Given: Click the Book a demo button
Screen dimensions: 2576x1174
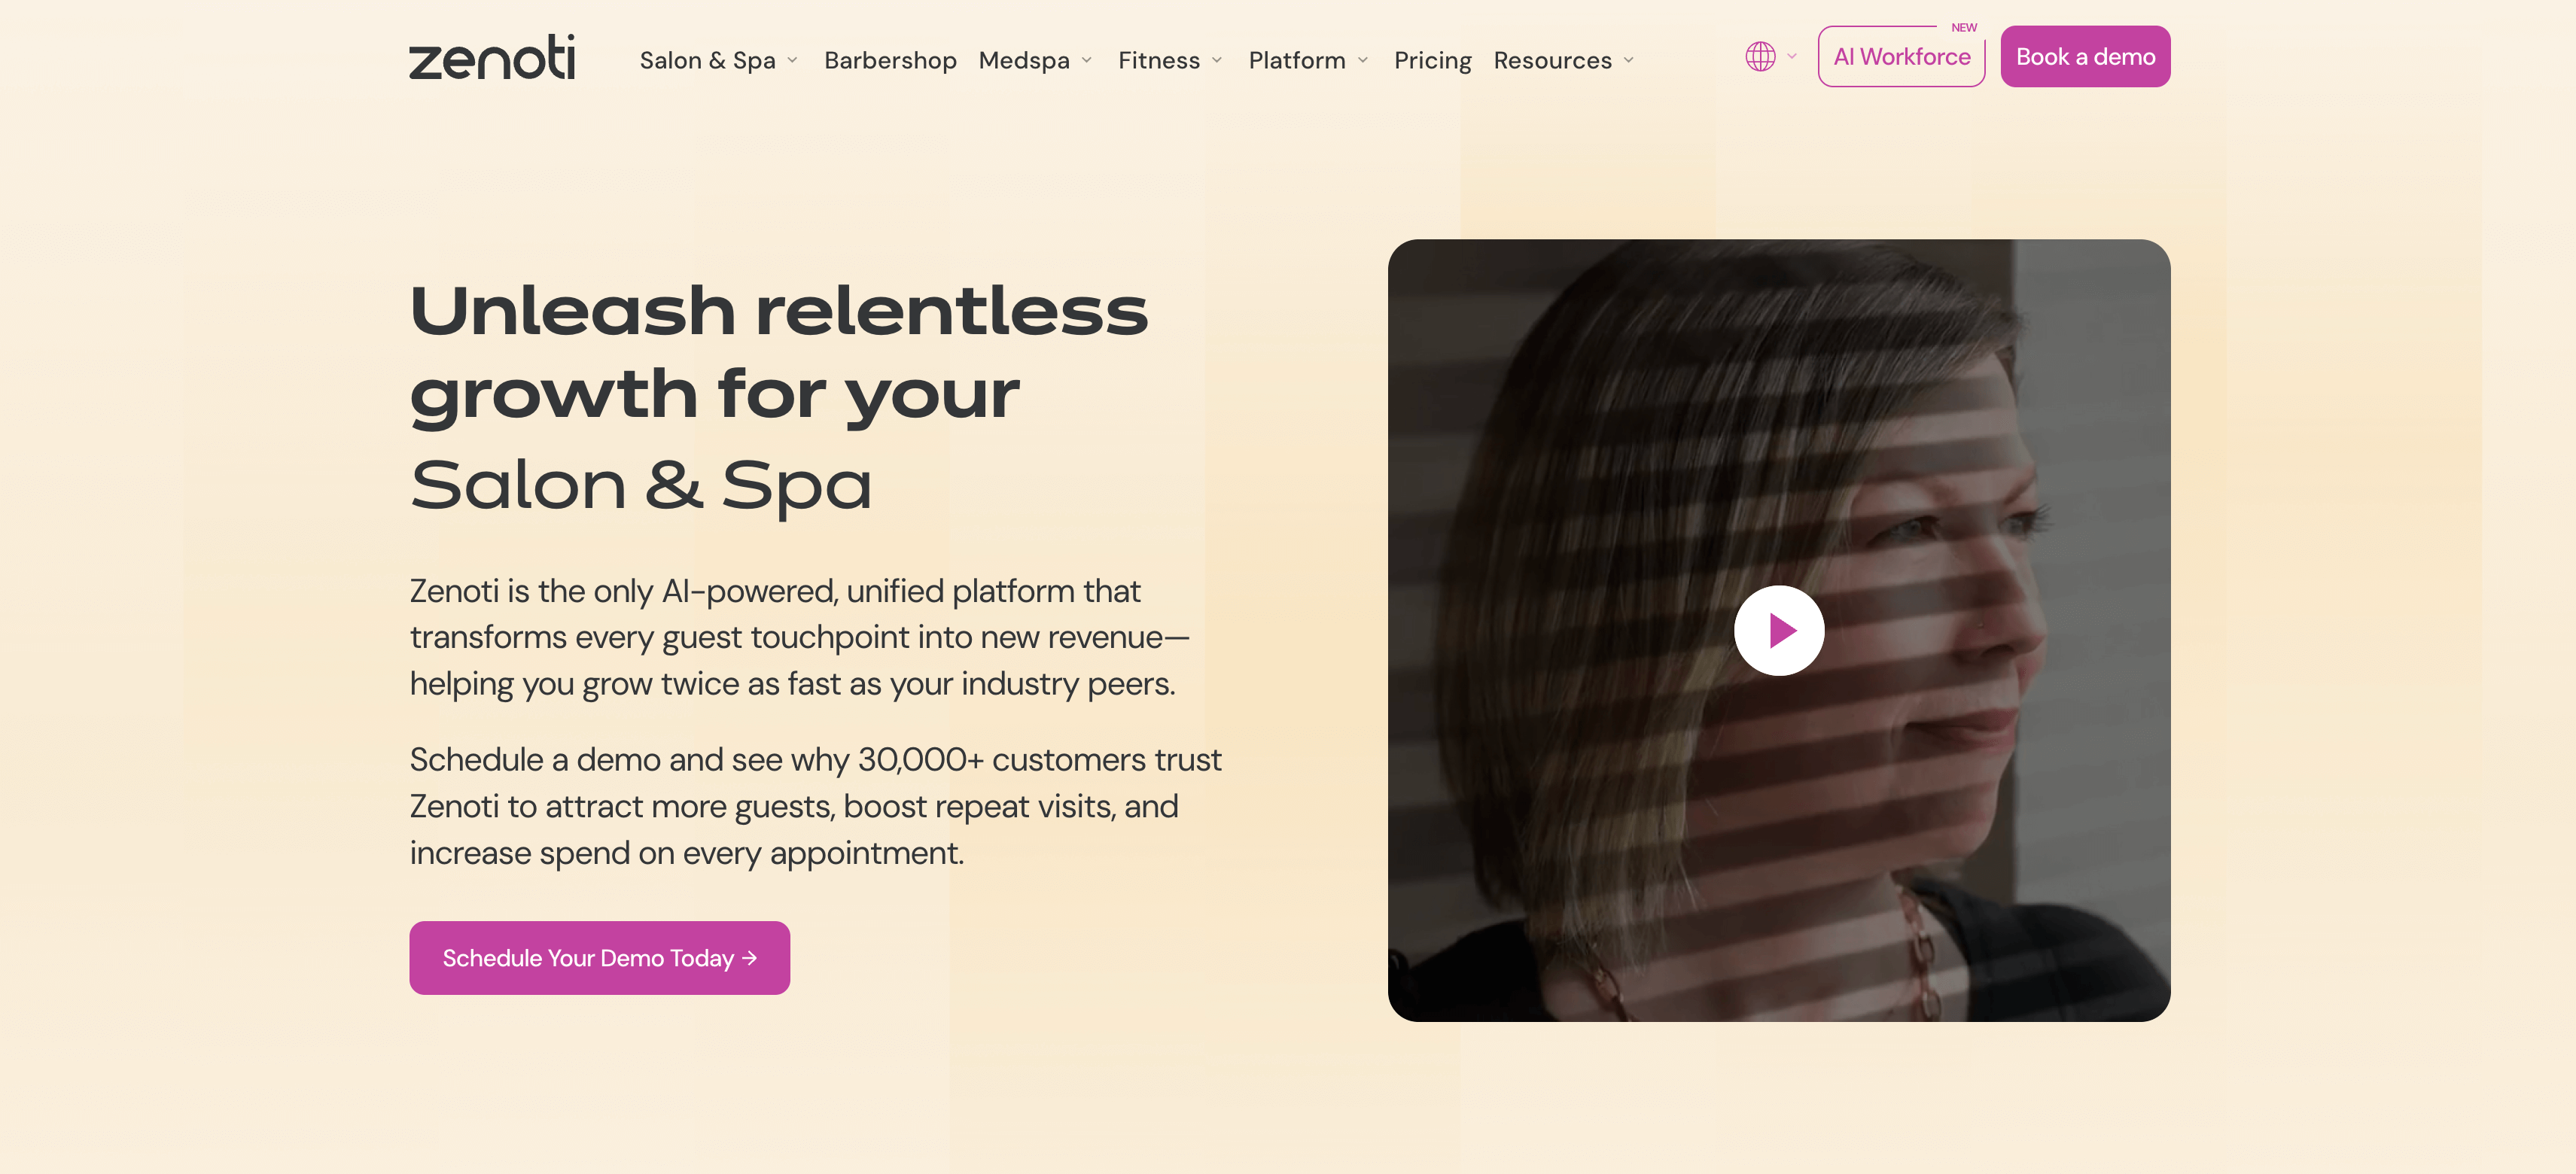Looking at the screenshot, I should tap(2085, 57).
